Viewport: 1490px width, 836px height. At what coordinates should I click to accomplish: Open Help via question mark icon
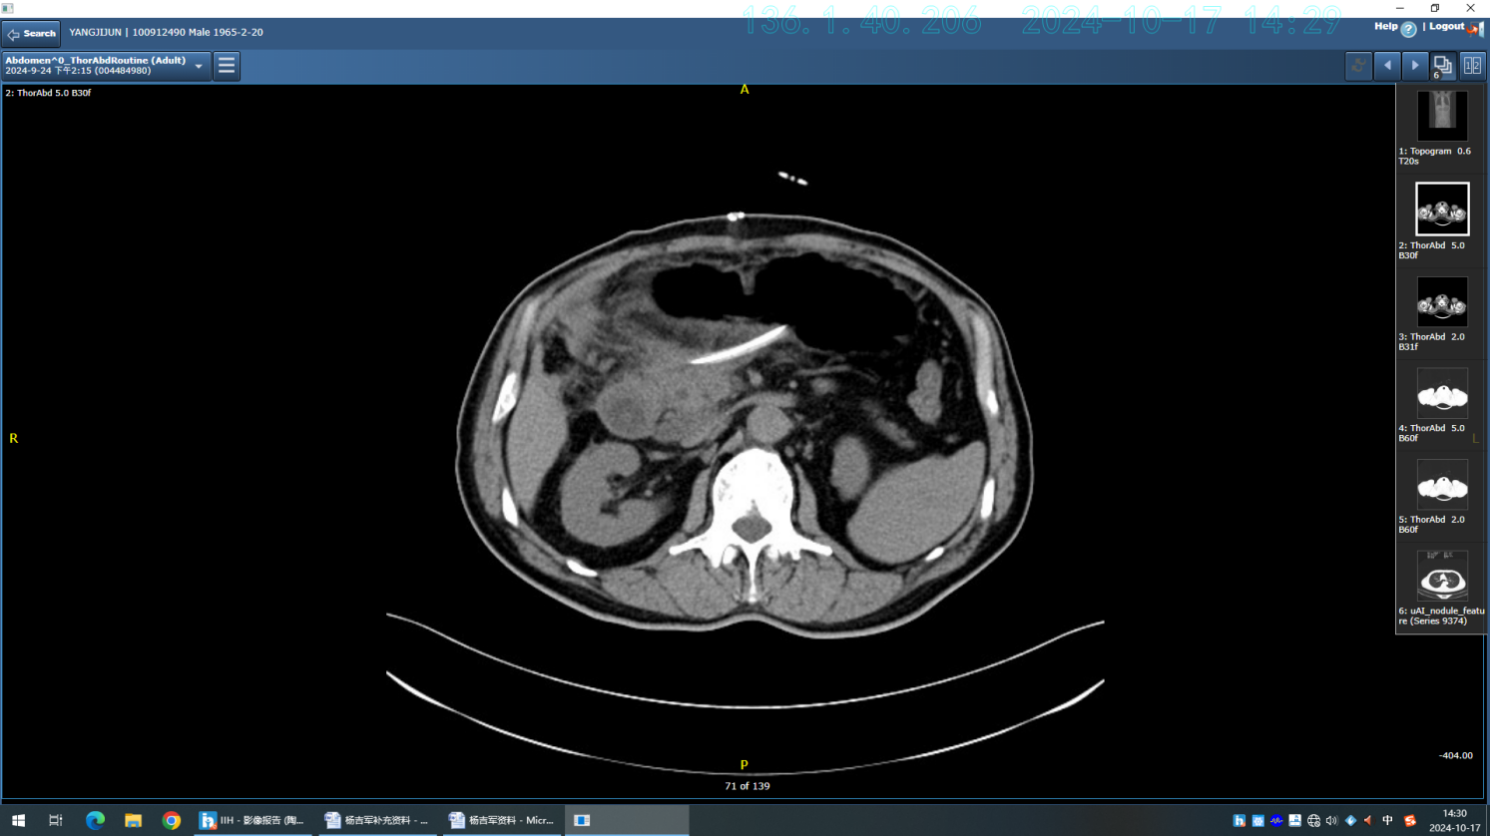tap(1408, 29)
